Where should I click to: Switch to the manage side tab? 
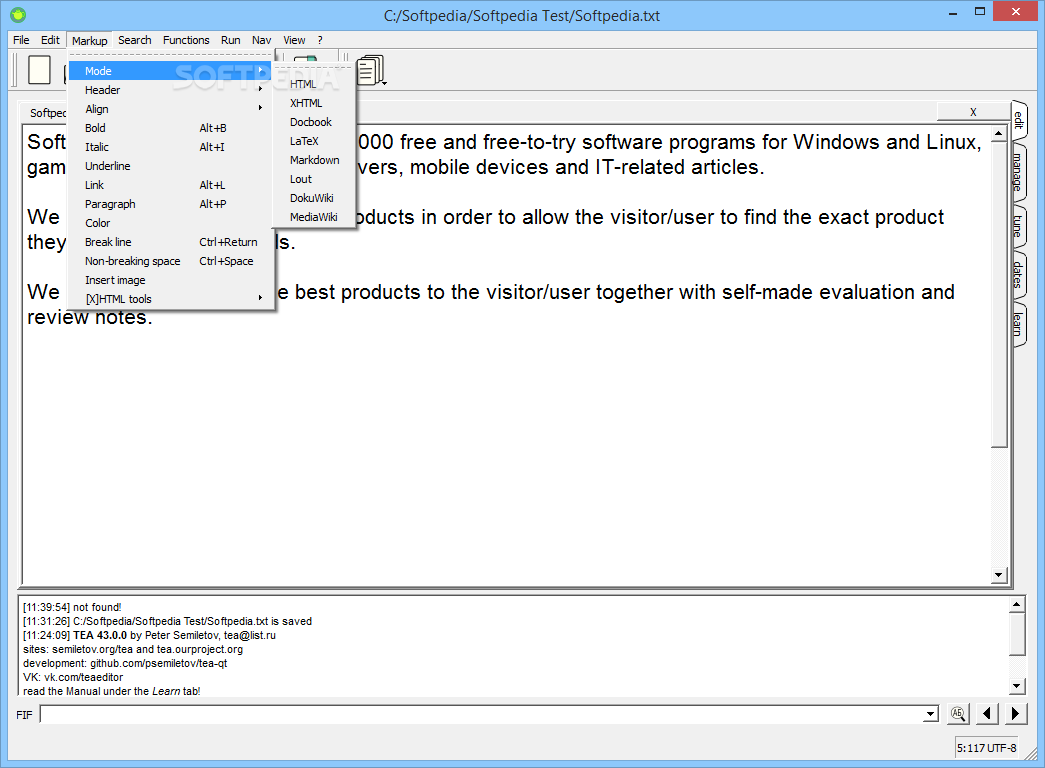point(1018,172)
